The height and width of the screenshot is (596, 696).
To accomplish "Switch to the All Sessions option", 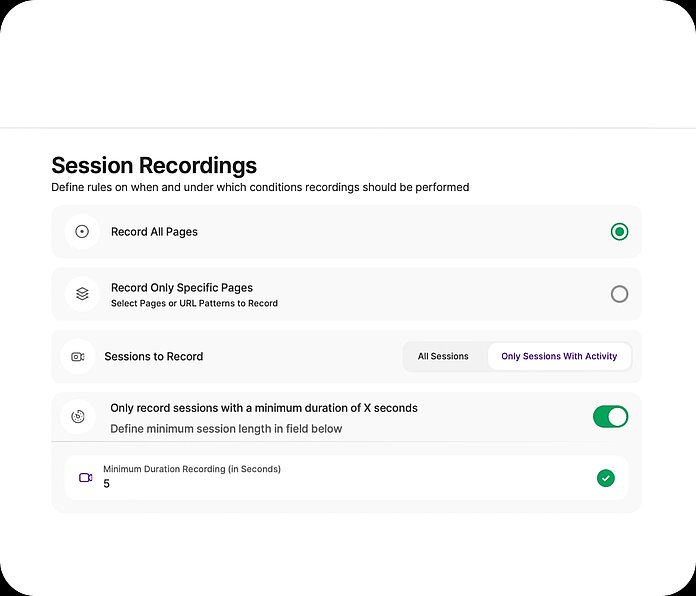I will (443, 357).
